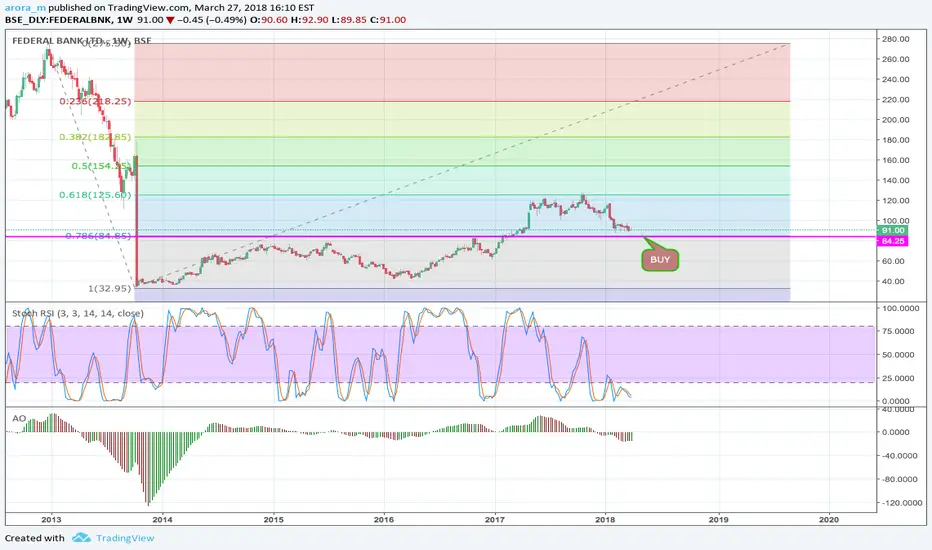Open the TradingView link beside Created with
932x550 pixels.
(x=125, y=538)
